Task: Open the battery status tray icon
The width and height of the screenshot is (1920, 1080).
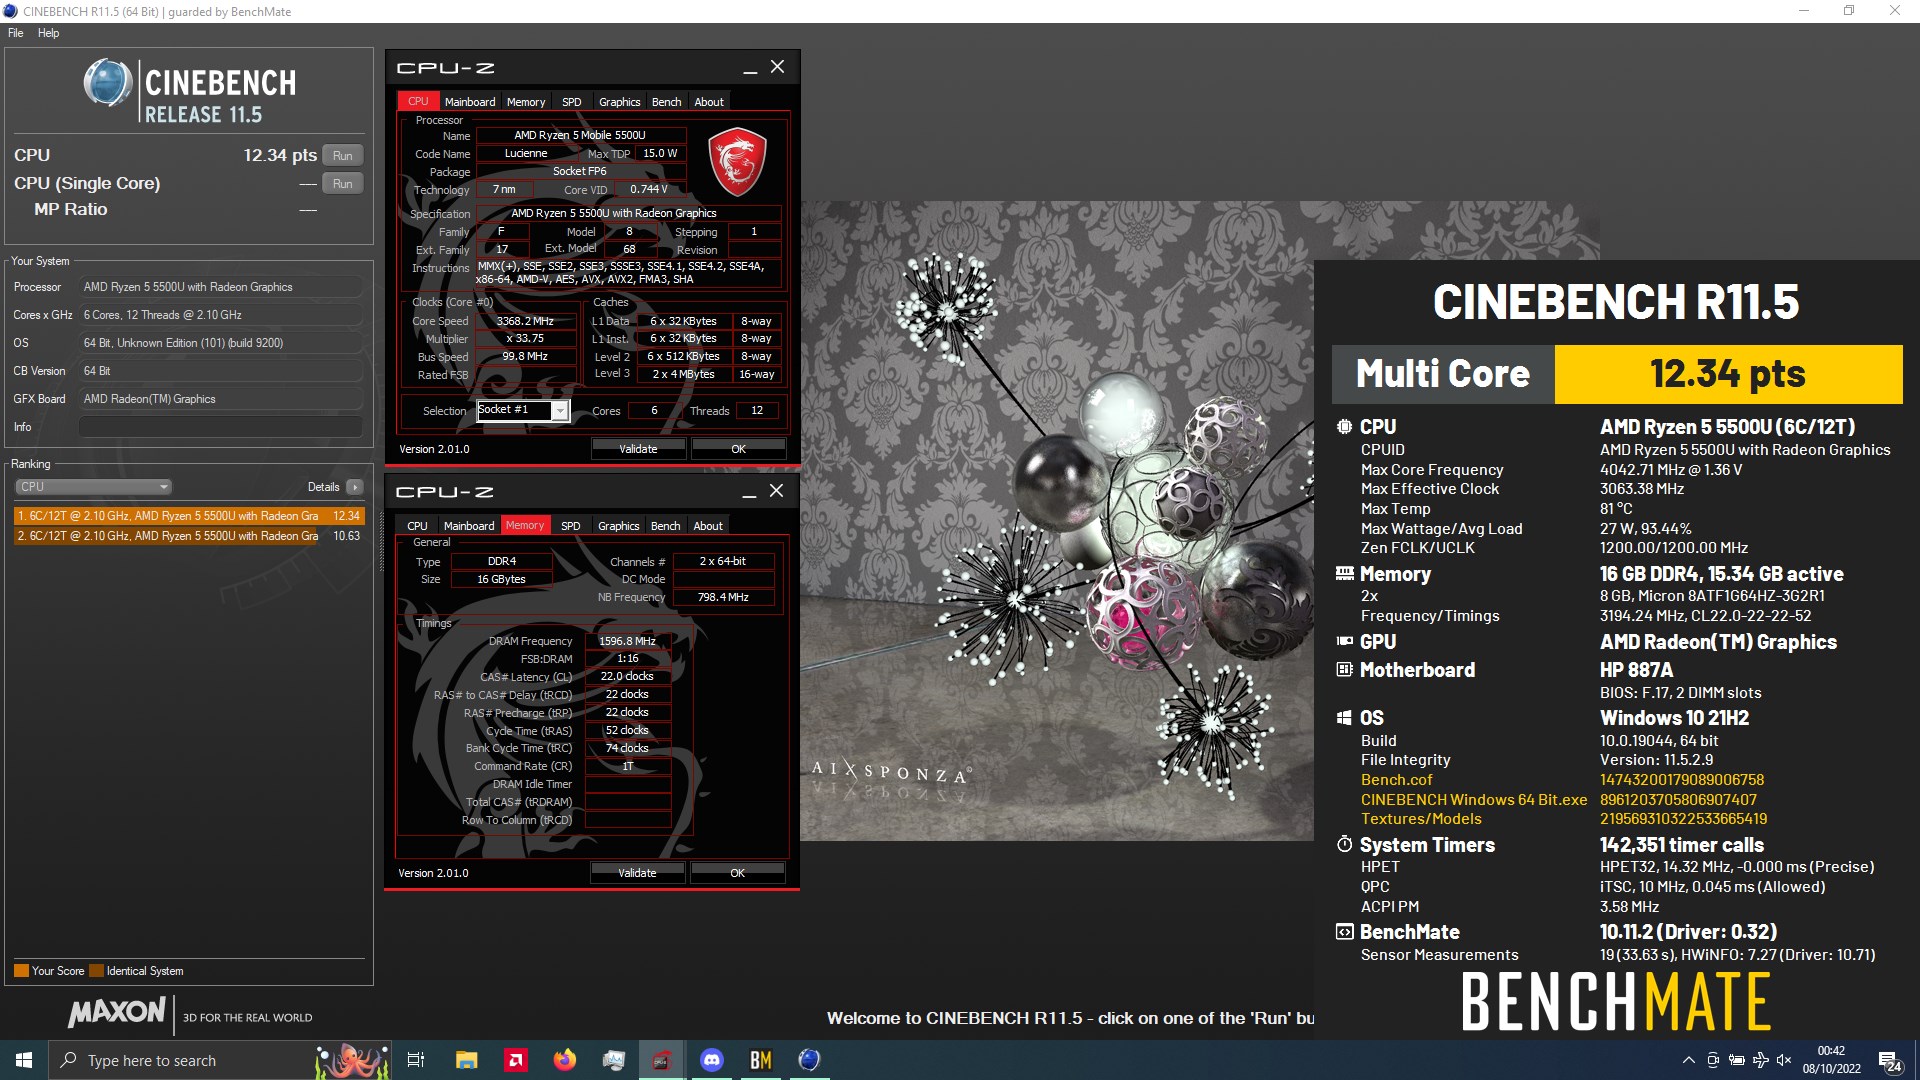Action: [1737, 1060]
